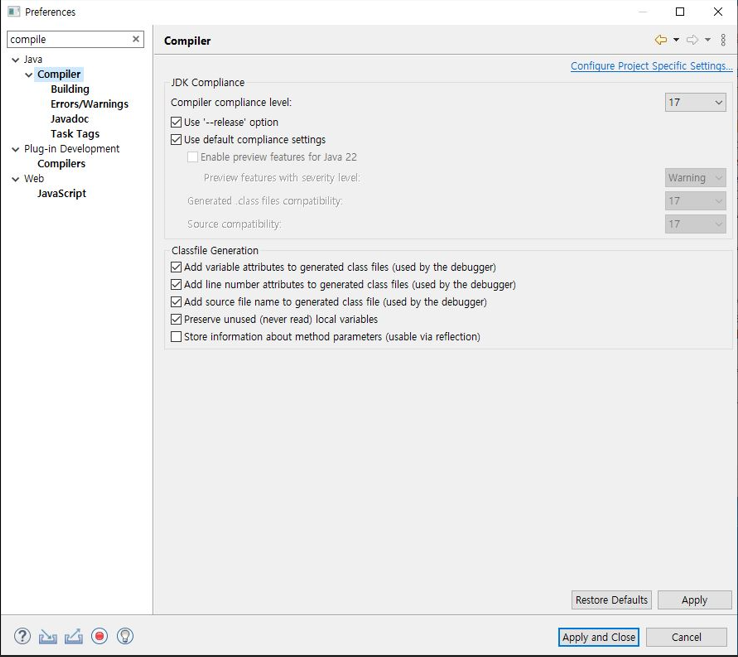
Task: Open the JavaScript preferences page
Action: point(62,193)
